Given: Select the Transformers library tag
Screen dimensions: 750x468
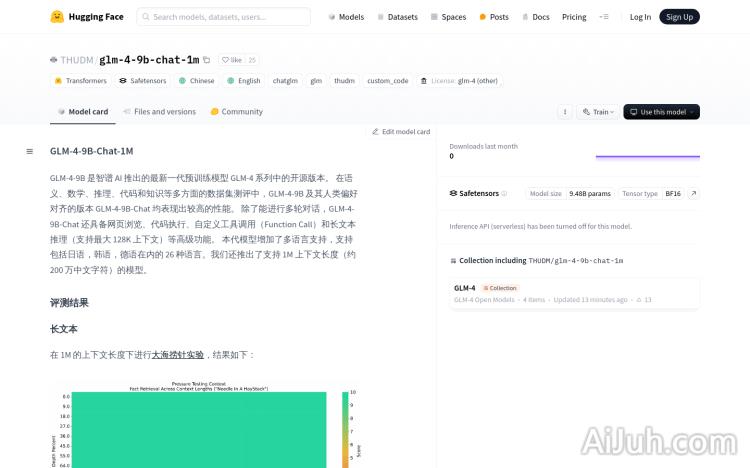Looking at the screenshot, I should [81, 81].
